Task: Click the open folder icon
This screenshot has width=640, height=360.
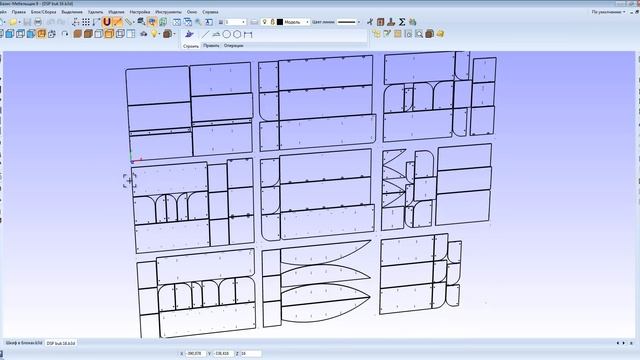Action: [x=13, y=22]
